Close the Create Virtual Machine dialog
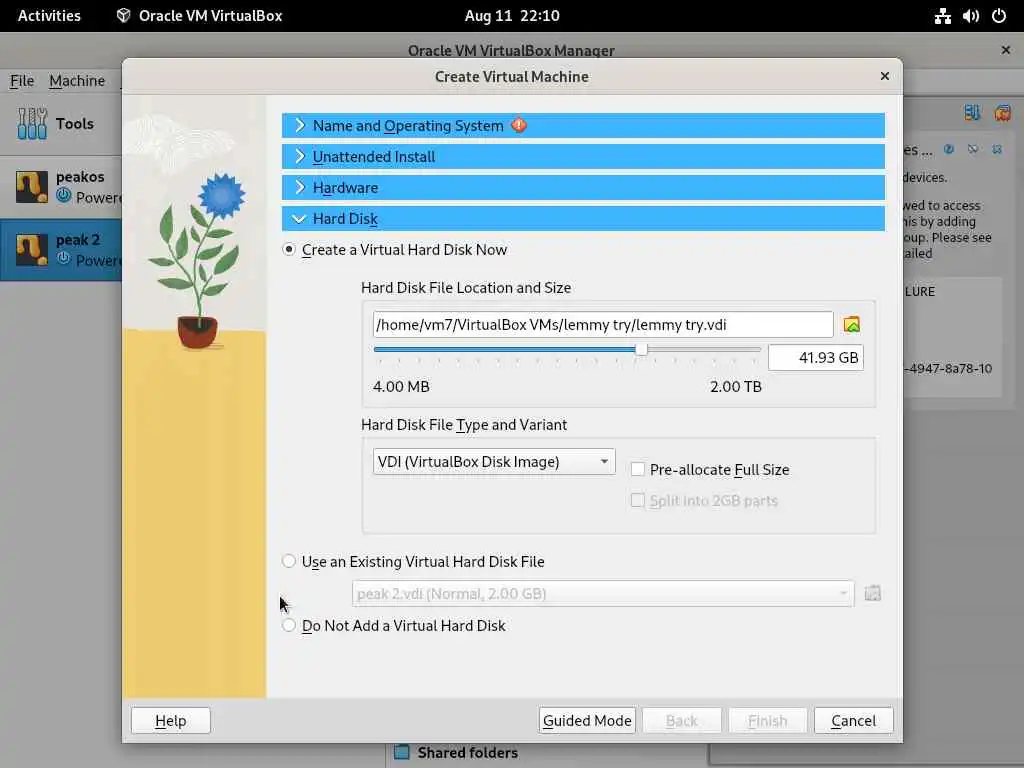The image size is (1024, 768). 884,76
